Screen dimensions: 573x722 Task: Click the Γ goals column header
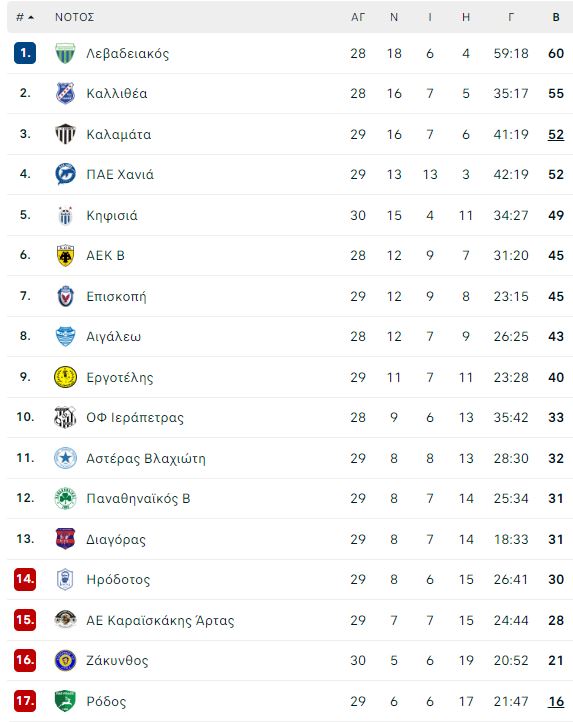(511, 17)
